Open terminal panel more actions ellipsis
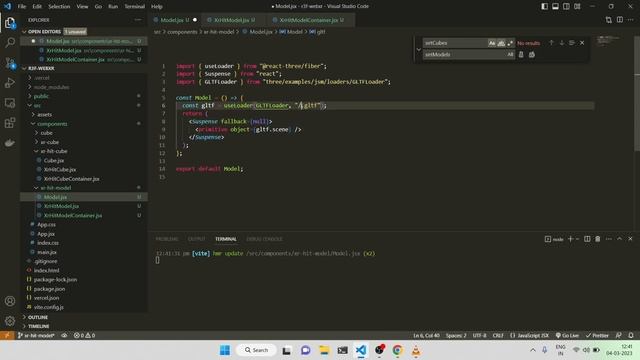 click(609, 239)
